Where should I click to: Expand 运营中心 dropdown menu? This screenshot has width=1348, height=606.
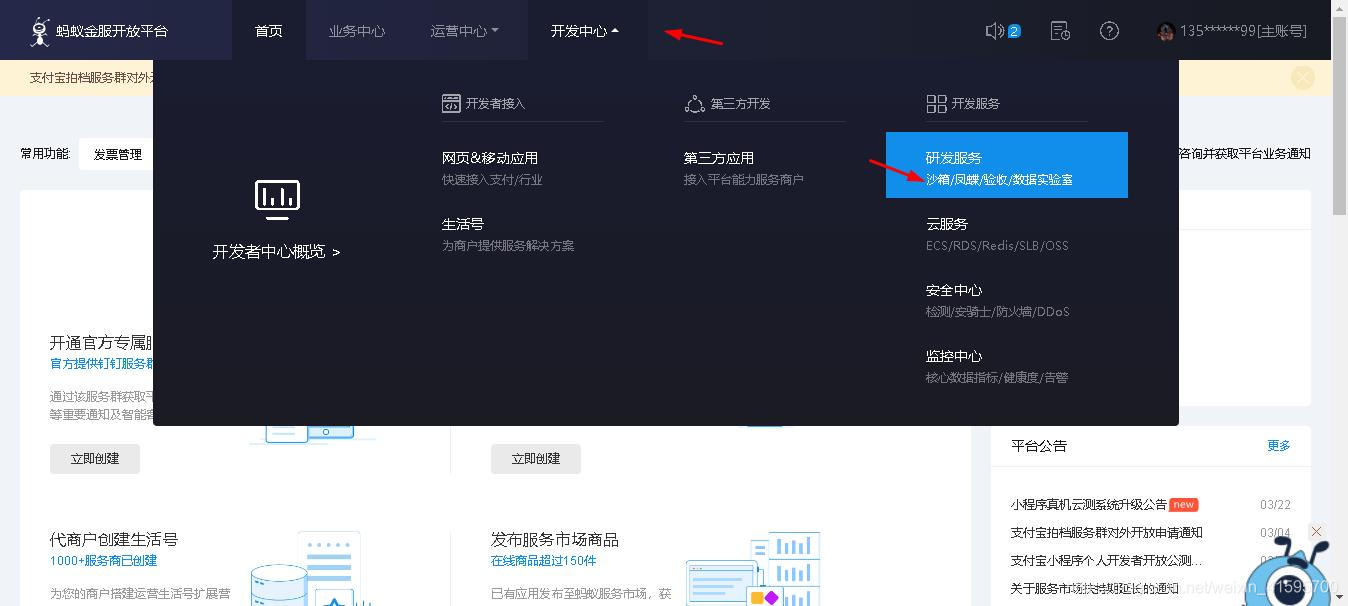[465, 31]
